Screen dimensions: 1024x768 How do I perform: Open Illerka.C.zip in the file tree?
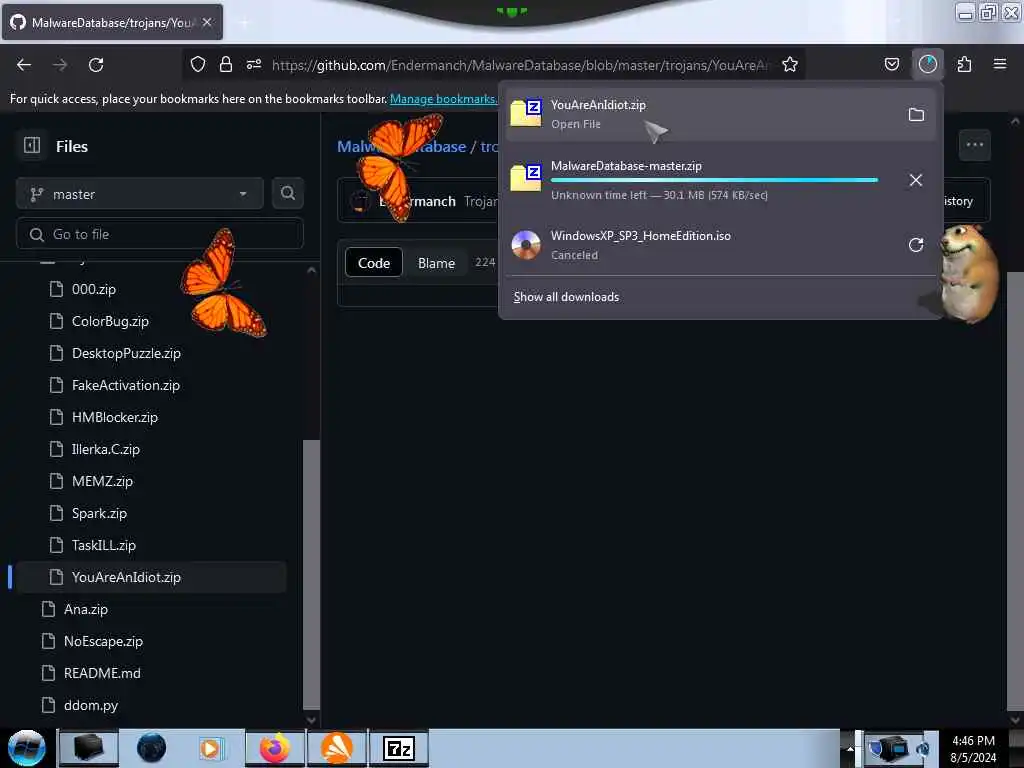(x=106, y=449)
